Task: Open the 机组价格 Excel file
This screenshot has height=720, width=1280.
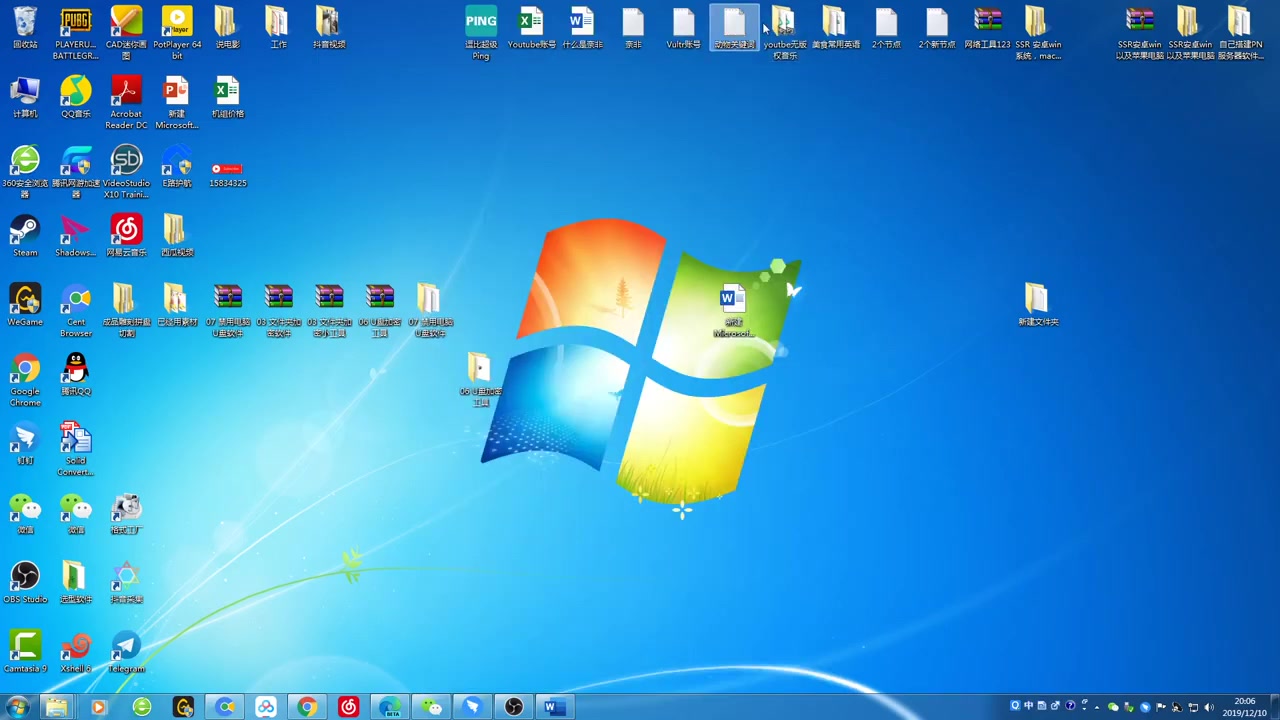Action: coord(227,98)
